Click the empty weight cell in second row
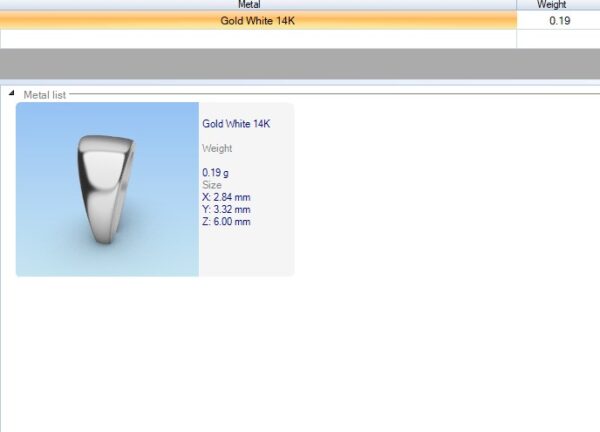 [558, 39]
